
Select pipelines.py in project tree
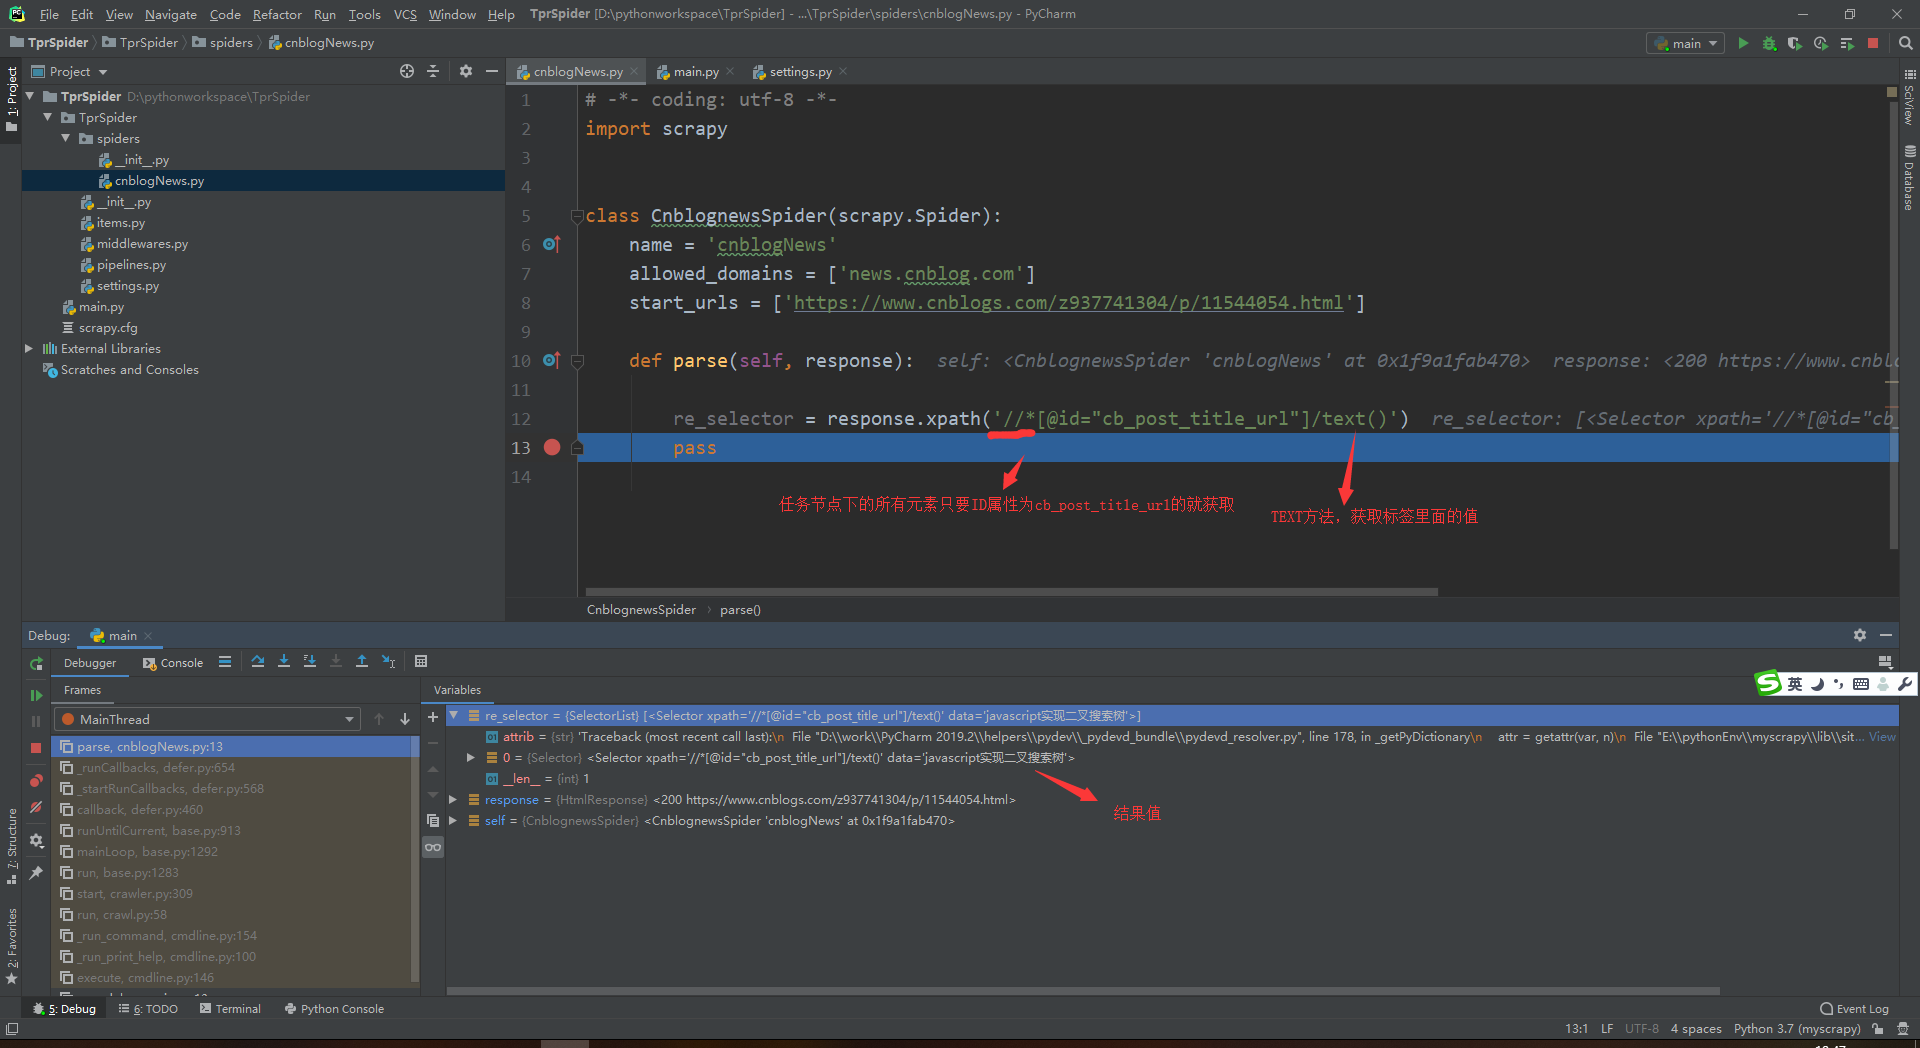[131, 264]
